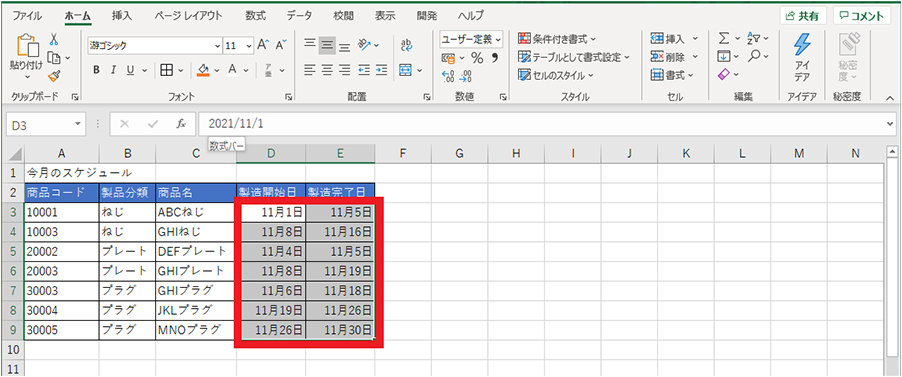Expand the 条件付き書式 dropdown
The height and width of the screenshot is (377, 902).
click(x=593, y=39)
